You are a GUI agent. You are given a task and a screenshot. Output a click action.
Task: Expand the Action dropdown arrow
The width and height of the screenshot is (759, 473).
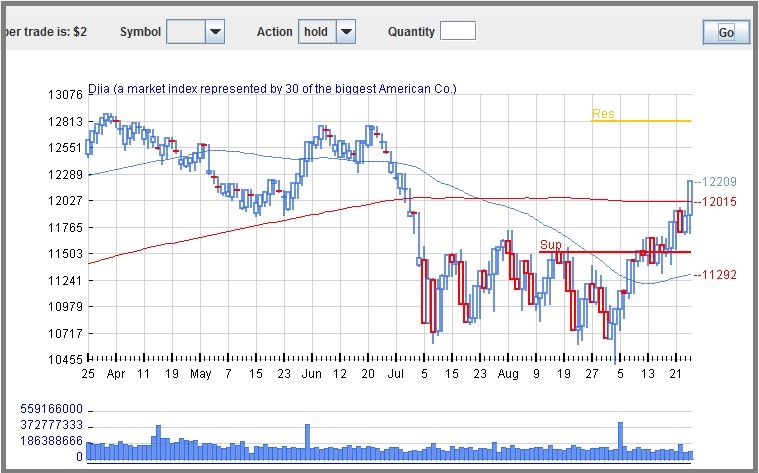pos(345,32)
